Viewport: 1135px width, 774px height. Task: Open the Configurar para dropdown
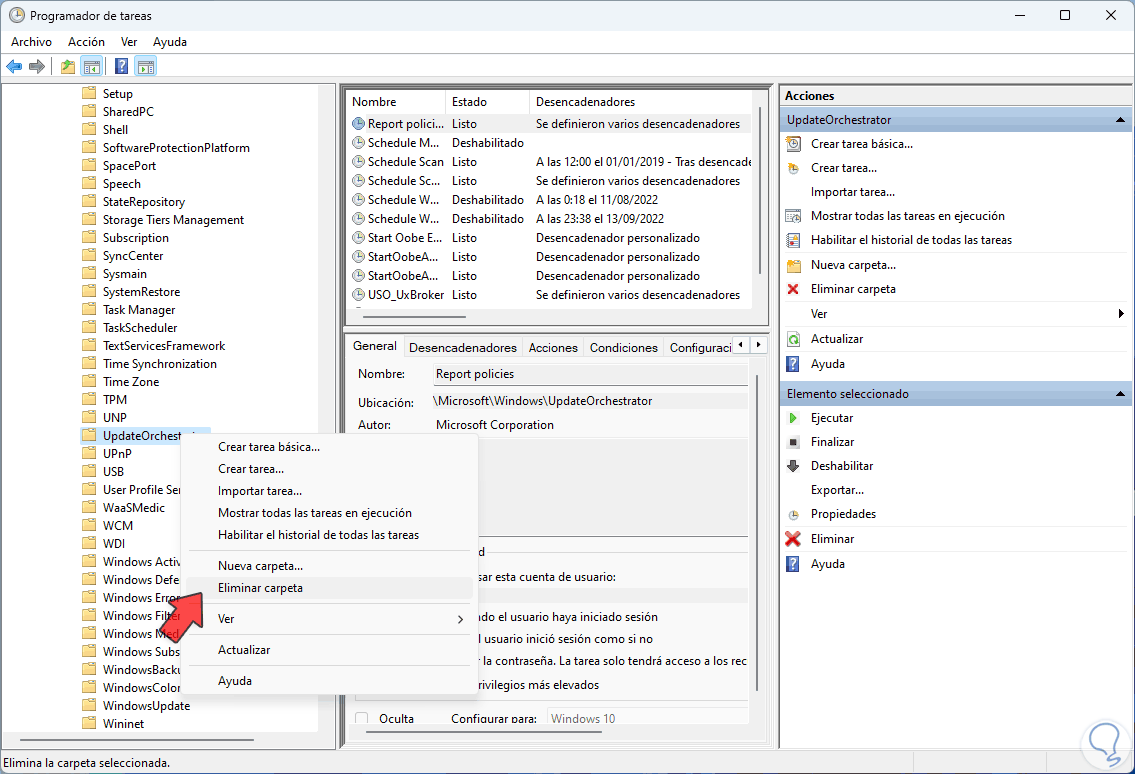(x=649, y=718)
